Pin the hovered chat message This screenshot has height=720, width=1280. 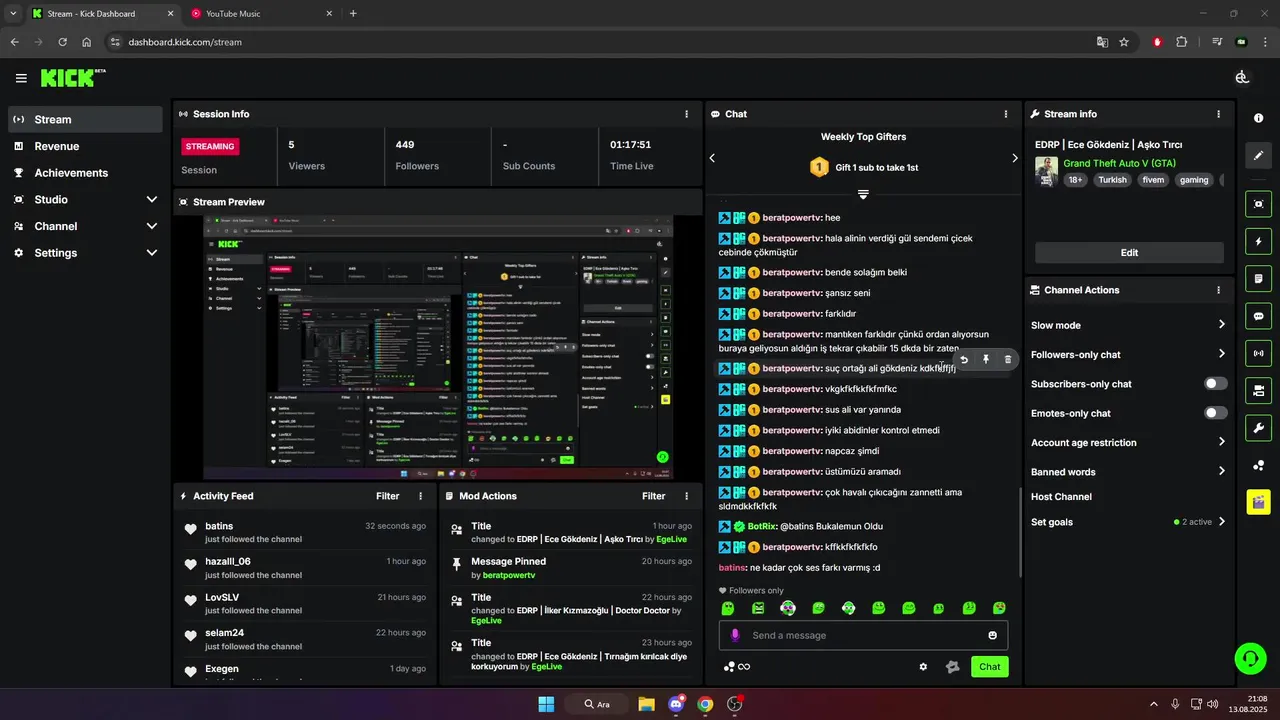click(x=985, y=359)
